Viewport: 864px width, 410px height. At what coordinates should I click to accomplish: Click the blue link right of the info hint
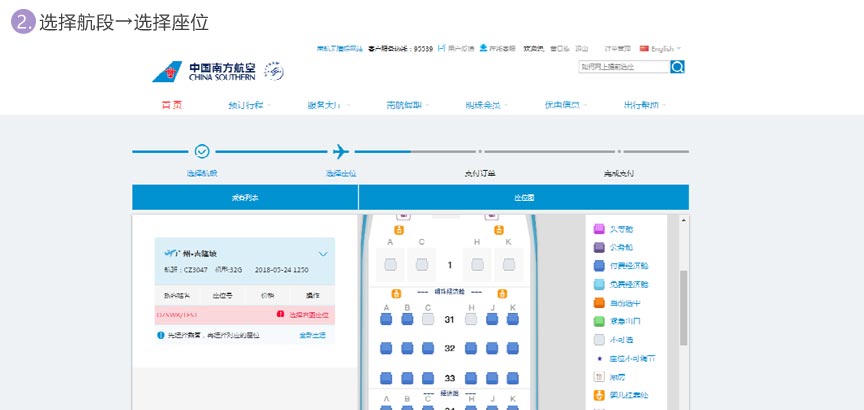312,335
